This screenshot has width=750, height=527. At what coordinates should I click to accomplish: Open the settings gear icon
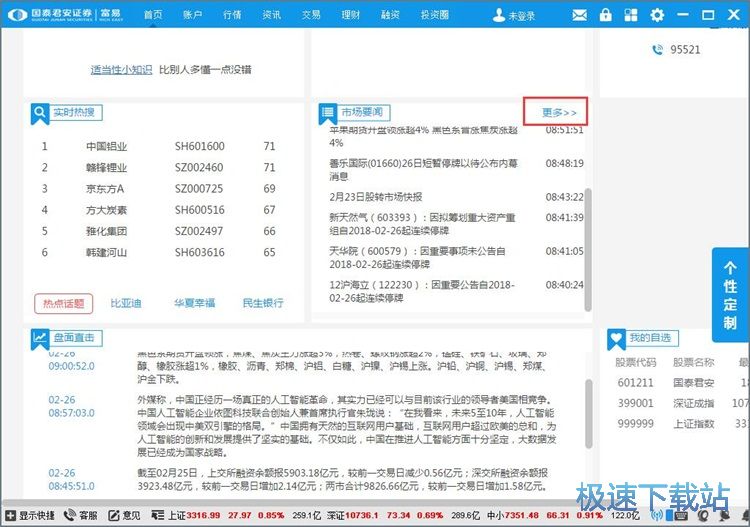pos(657,15)
